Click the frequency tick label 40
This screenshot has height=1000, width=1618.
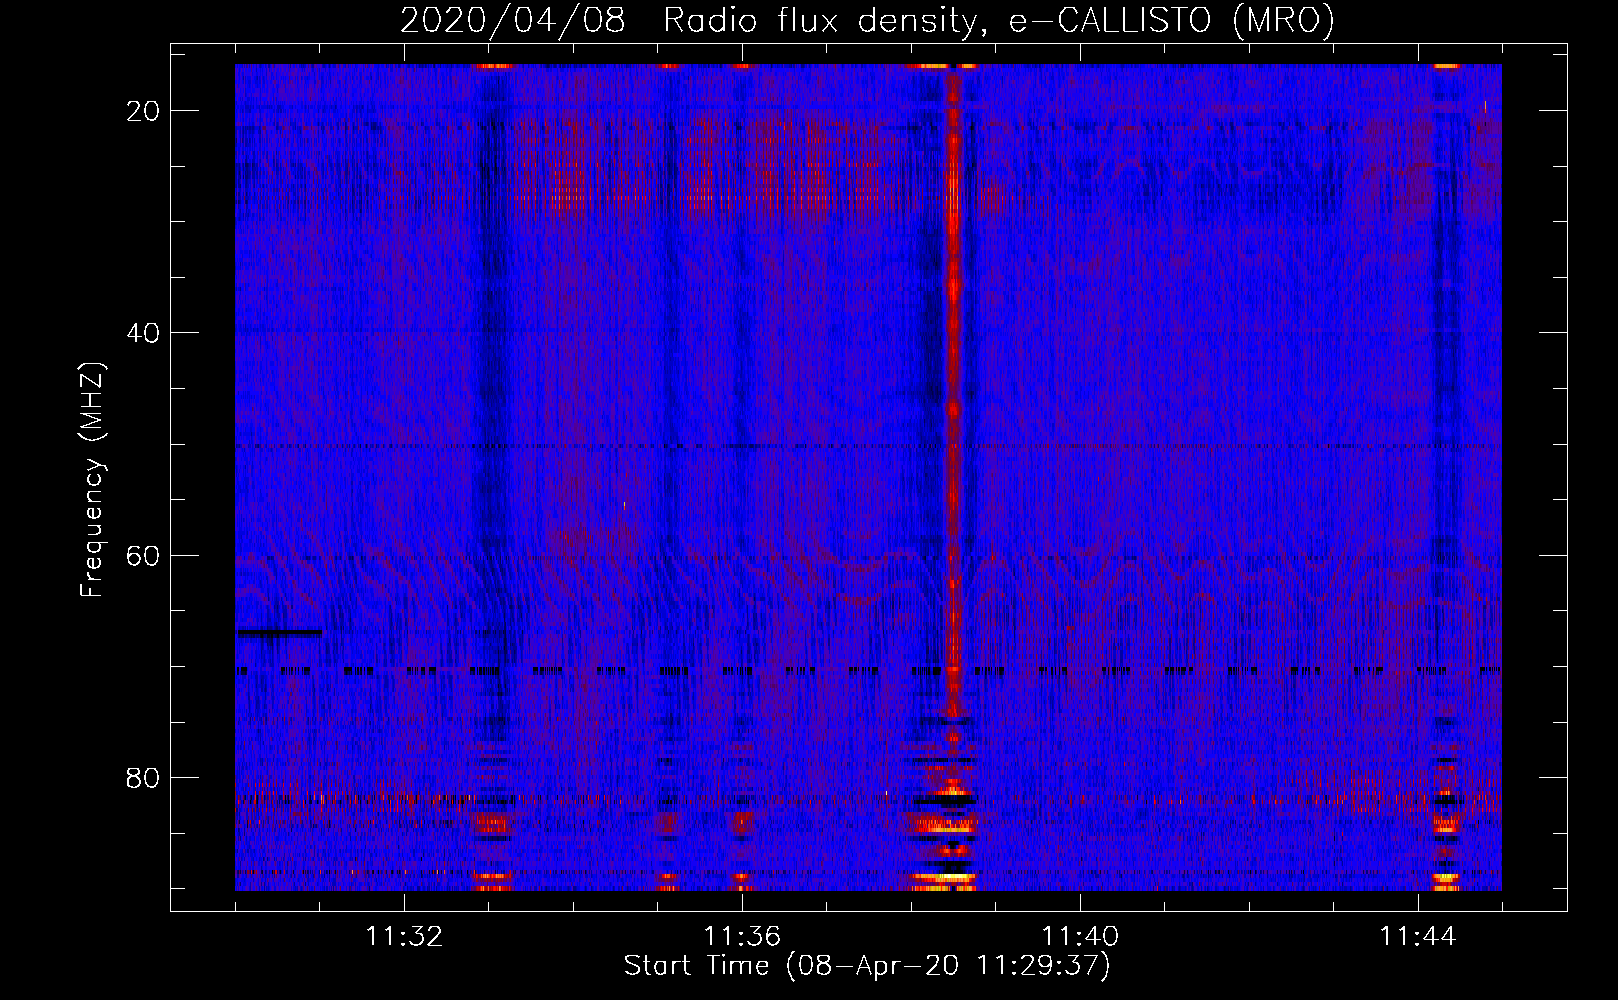coord(144,332)
